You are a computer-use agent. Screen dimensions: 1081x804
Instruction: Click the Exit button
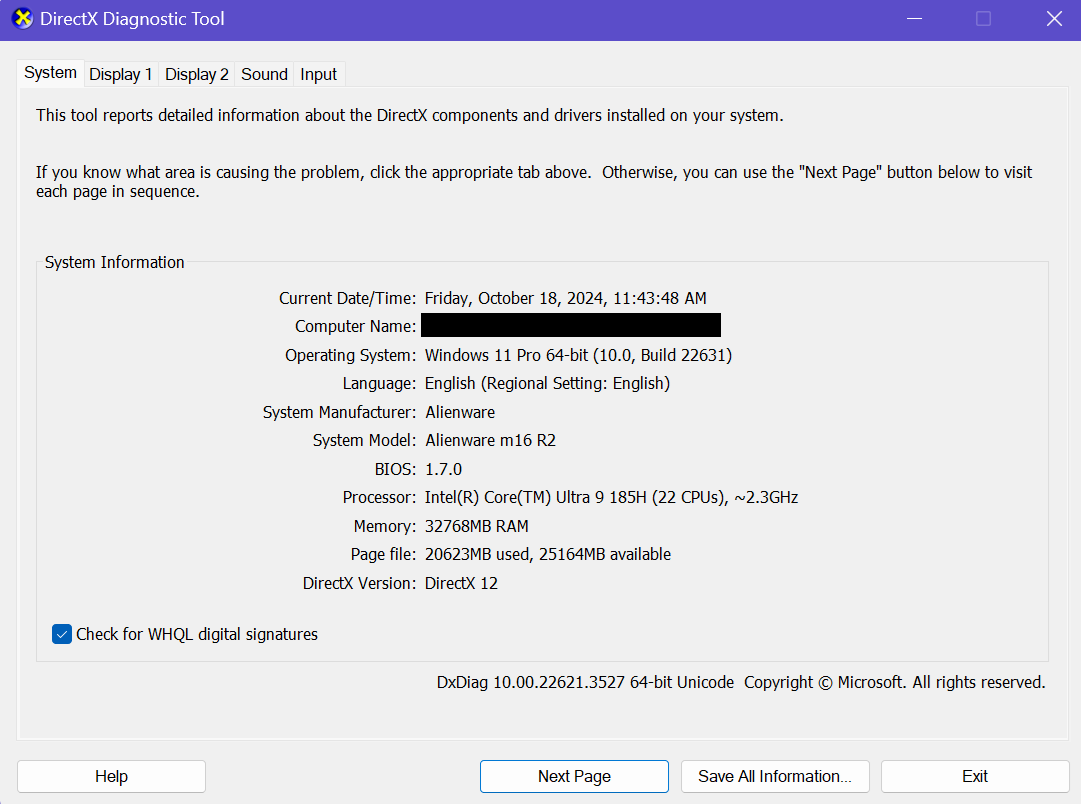(975, 776)
